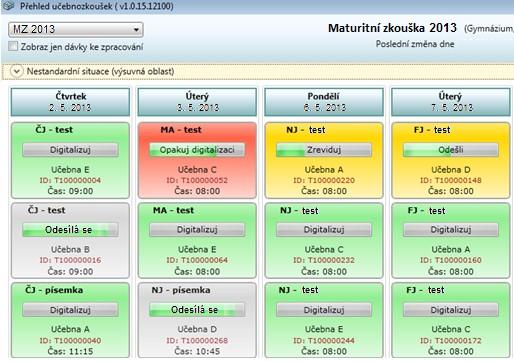Click Digitalizuj for NJ test Učebna E

pyautogui.click(x=324, y=310)
